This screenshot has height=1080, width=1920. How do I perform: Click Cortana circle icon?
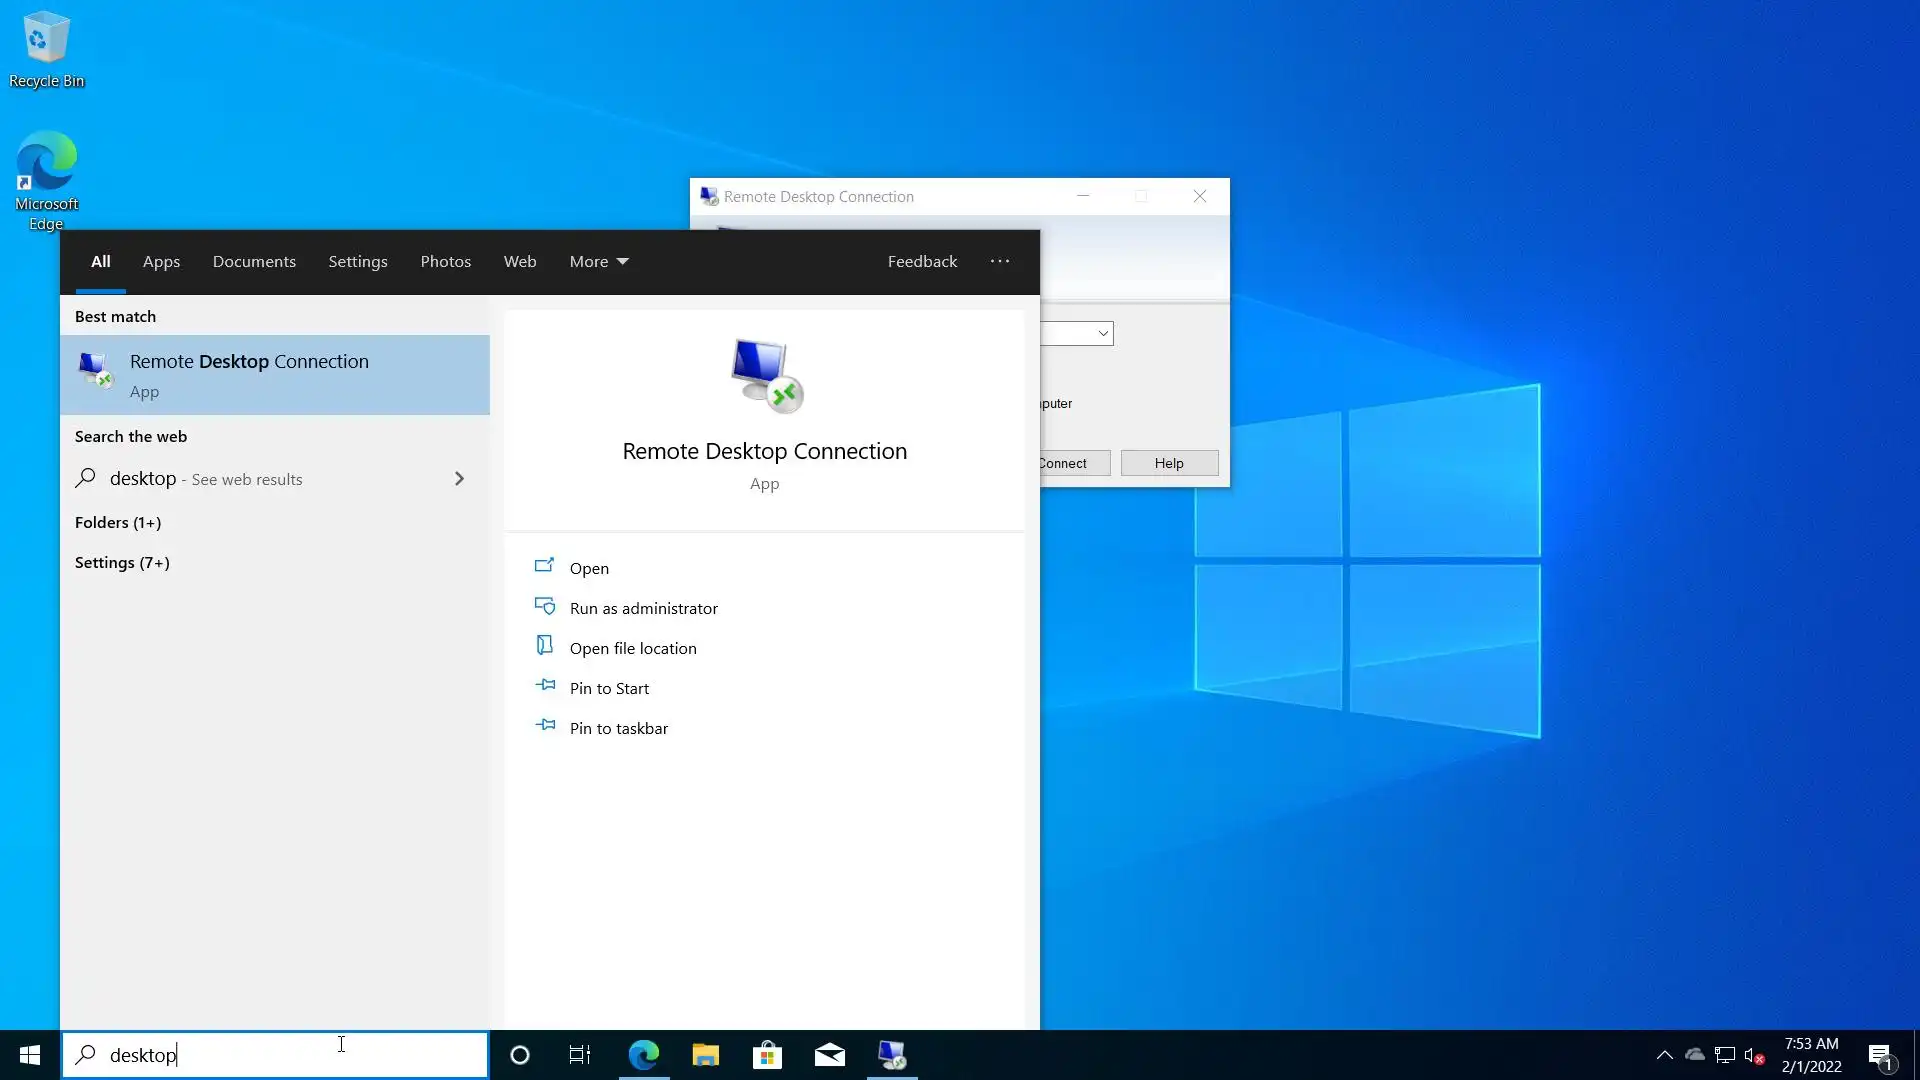click(x=519, y=1055)
